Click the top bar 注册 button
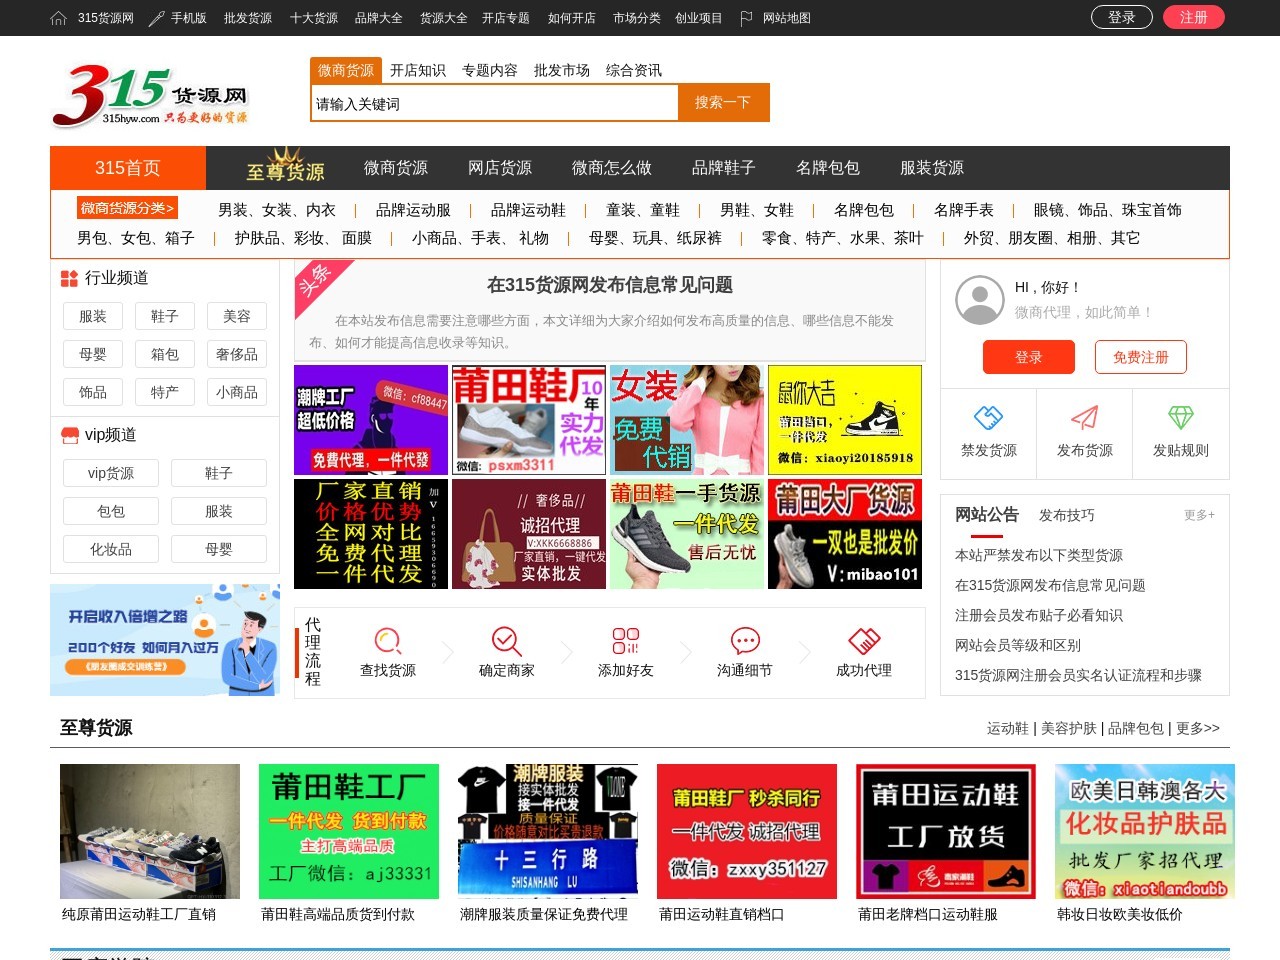Screen dimensions: 1280x960 pos(1194,17)
